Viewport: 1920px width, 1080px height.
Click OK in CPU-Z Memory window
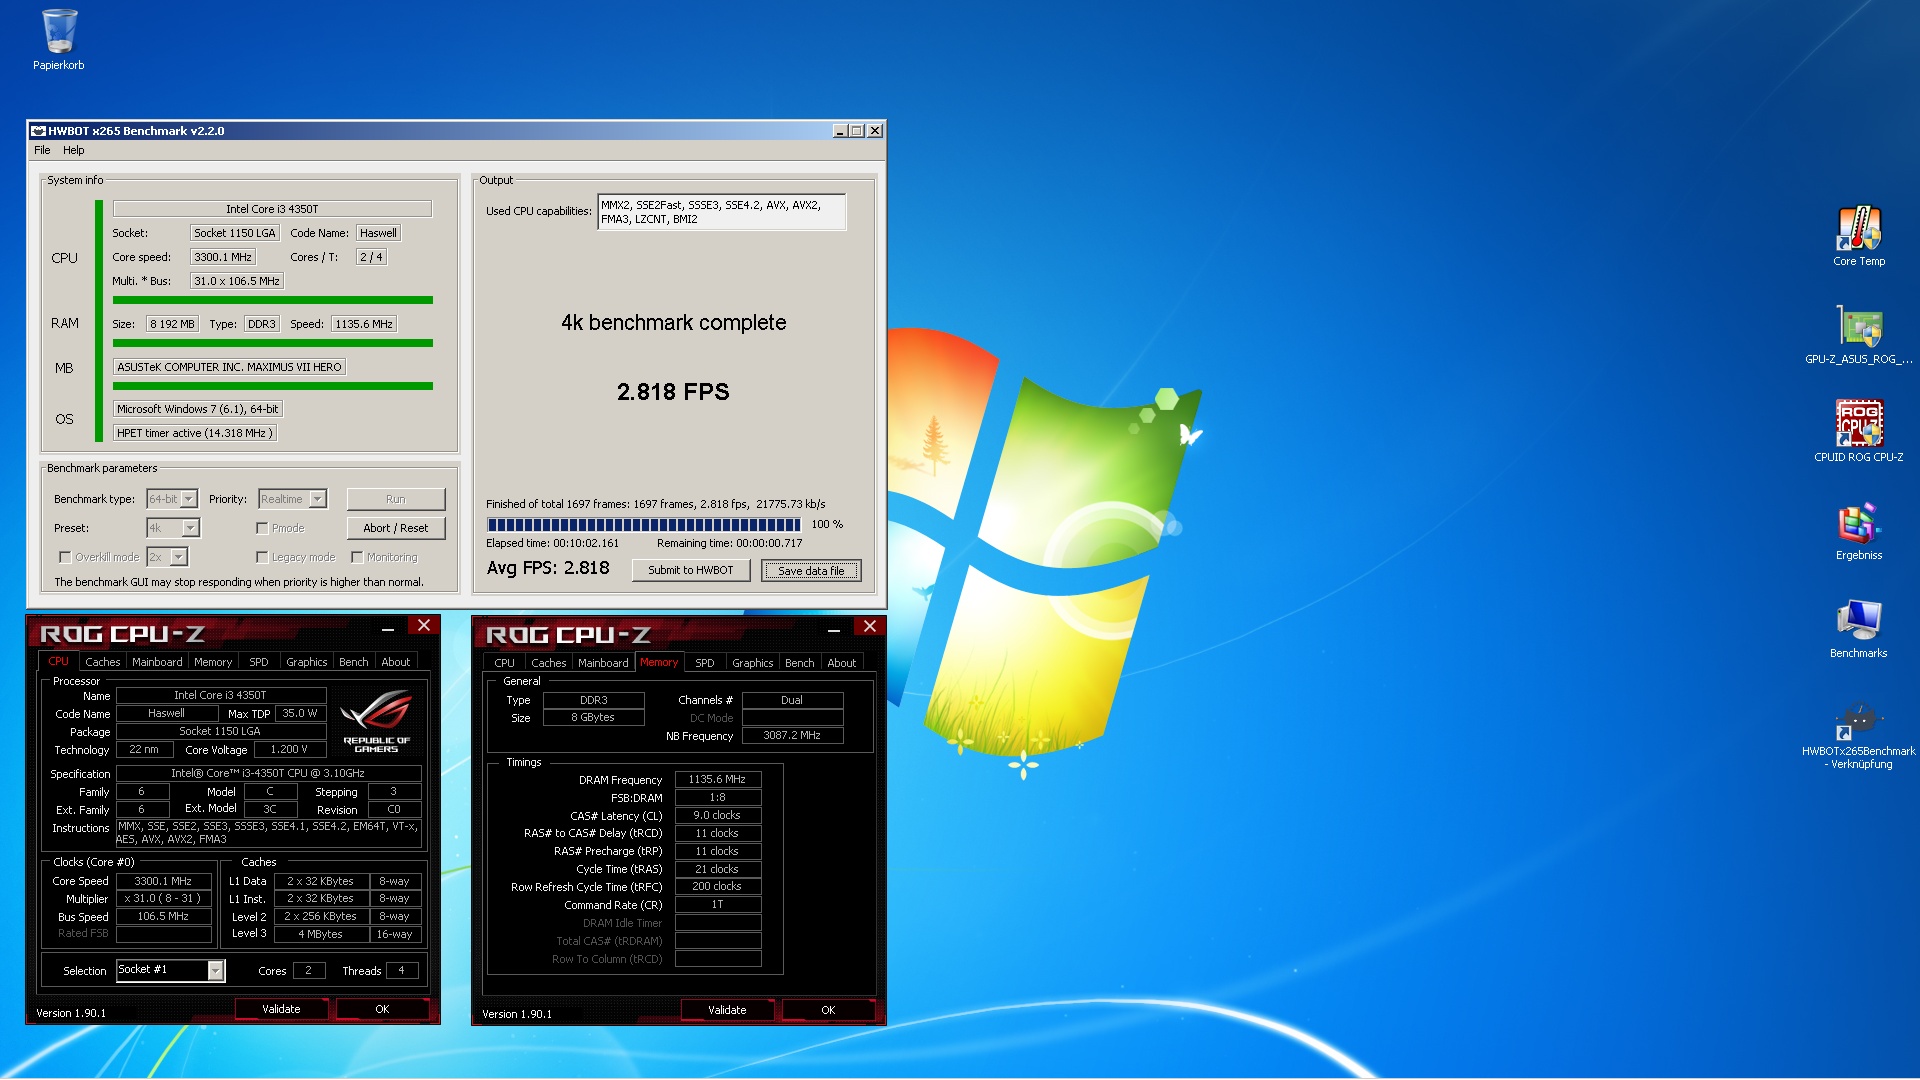point(828,1010)
